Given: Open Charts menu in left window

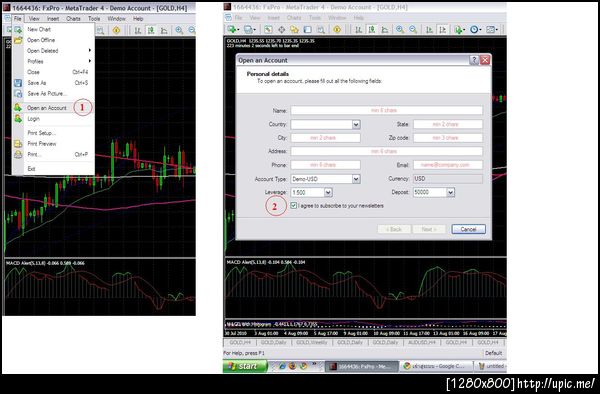Looking at the screenshot, I should tap(73, 18).
